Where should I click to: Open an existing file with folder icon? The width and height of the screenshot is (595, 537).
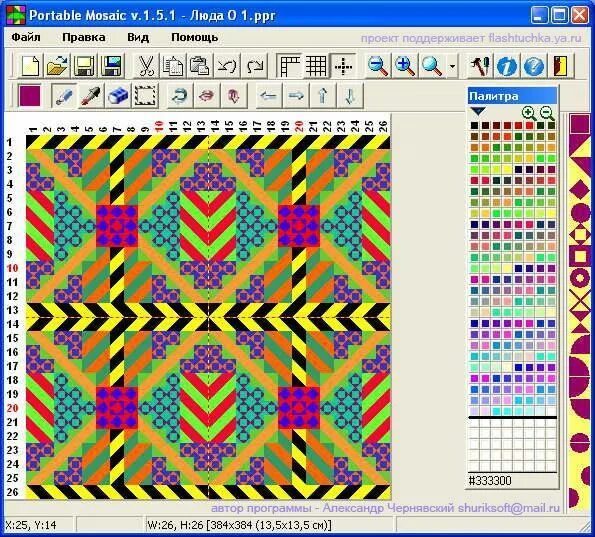click(57, 66)
